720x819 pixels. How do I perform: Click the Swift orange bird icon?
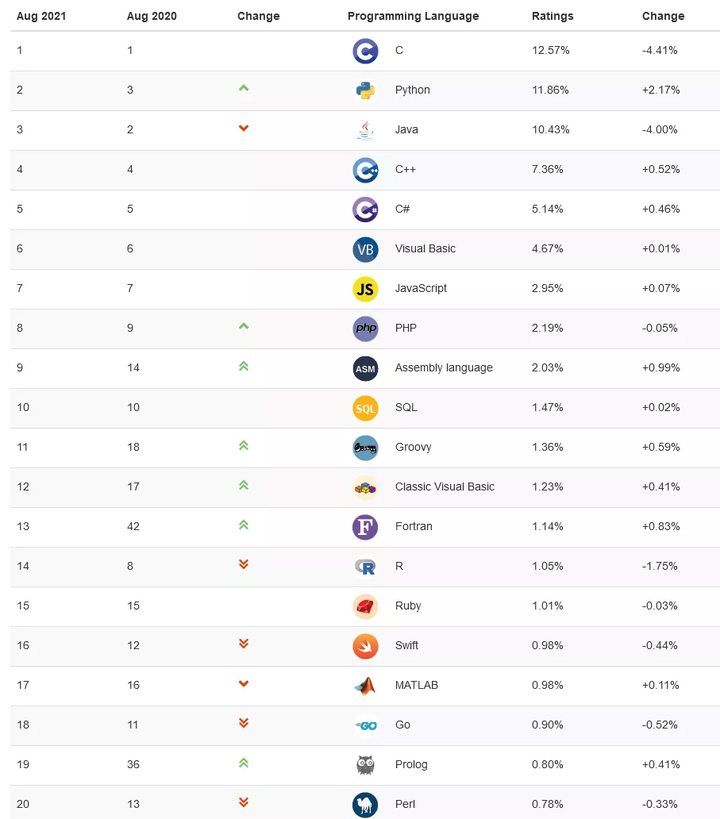pos(365,646)
